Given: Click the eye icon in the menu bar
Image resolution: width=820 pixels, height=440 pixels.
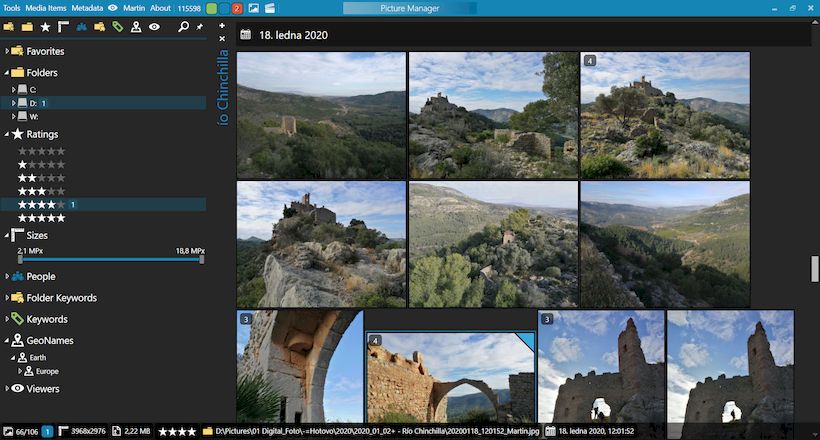Looking at the screenshot, I should coord(112,8).
